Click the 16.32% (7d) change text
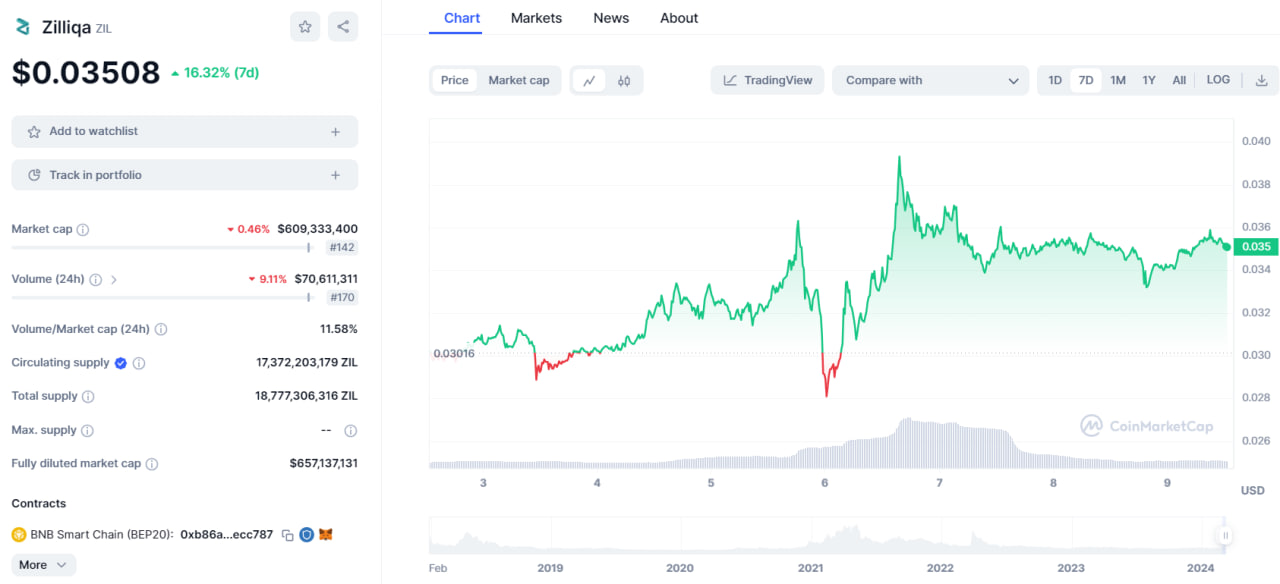This screenshot has width=1280, height=584. pyautogui.click(x=215, y=73)
